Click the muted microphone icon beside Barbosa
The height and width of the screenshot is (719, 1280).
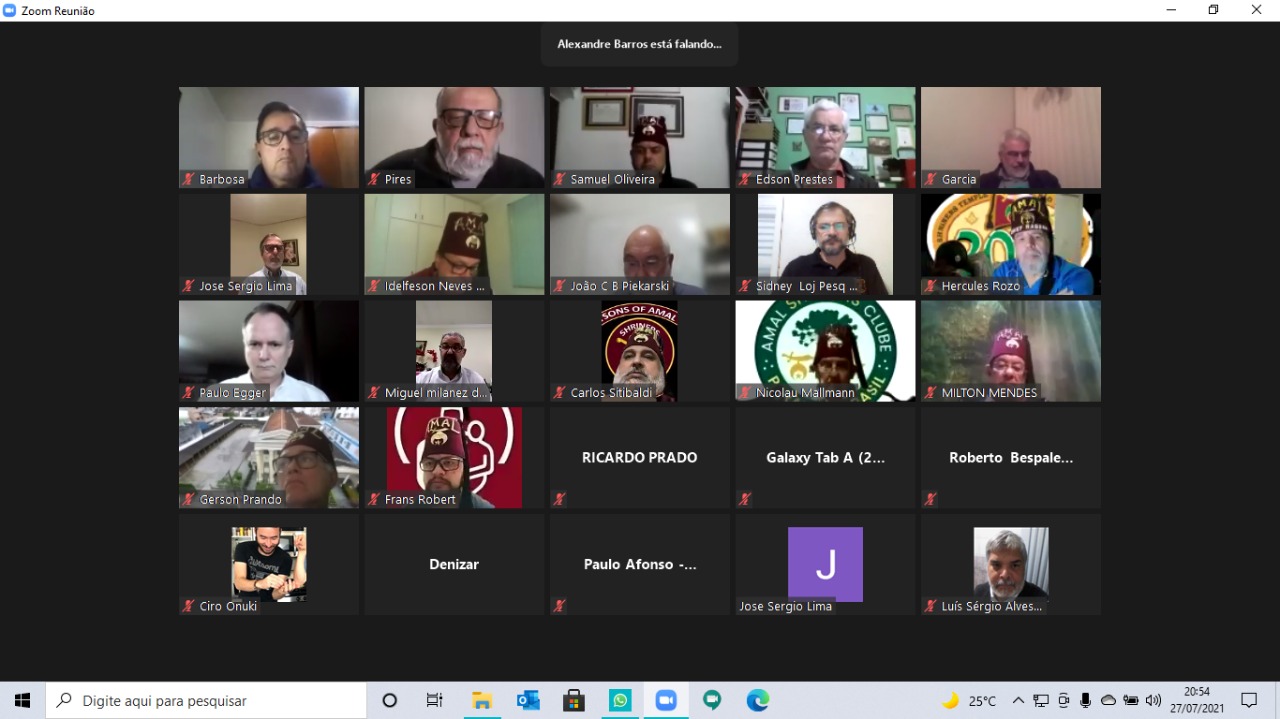point(188,180)
